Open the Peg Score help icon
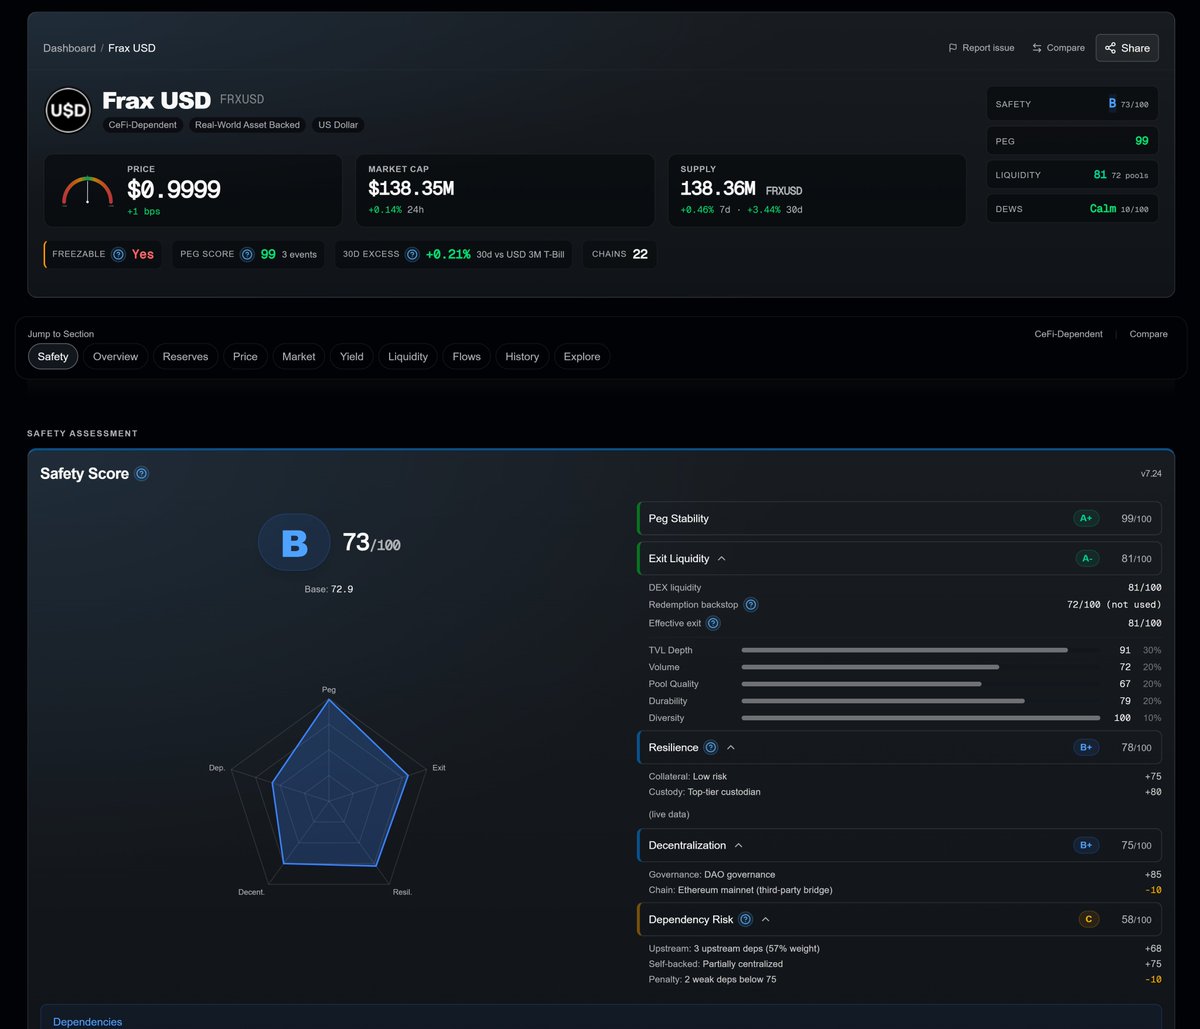Image resolution: width=1200 pixels, height=1029 pixels. click(247, 254)
